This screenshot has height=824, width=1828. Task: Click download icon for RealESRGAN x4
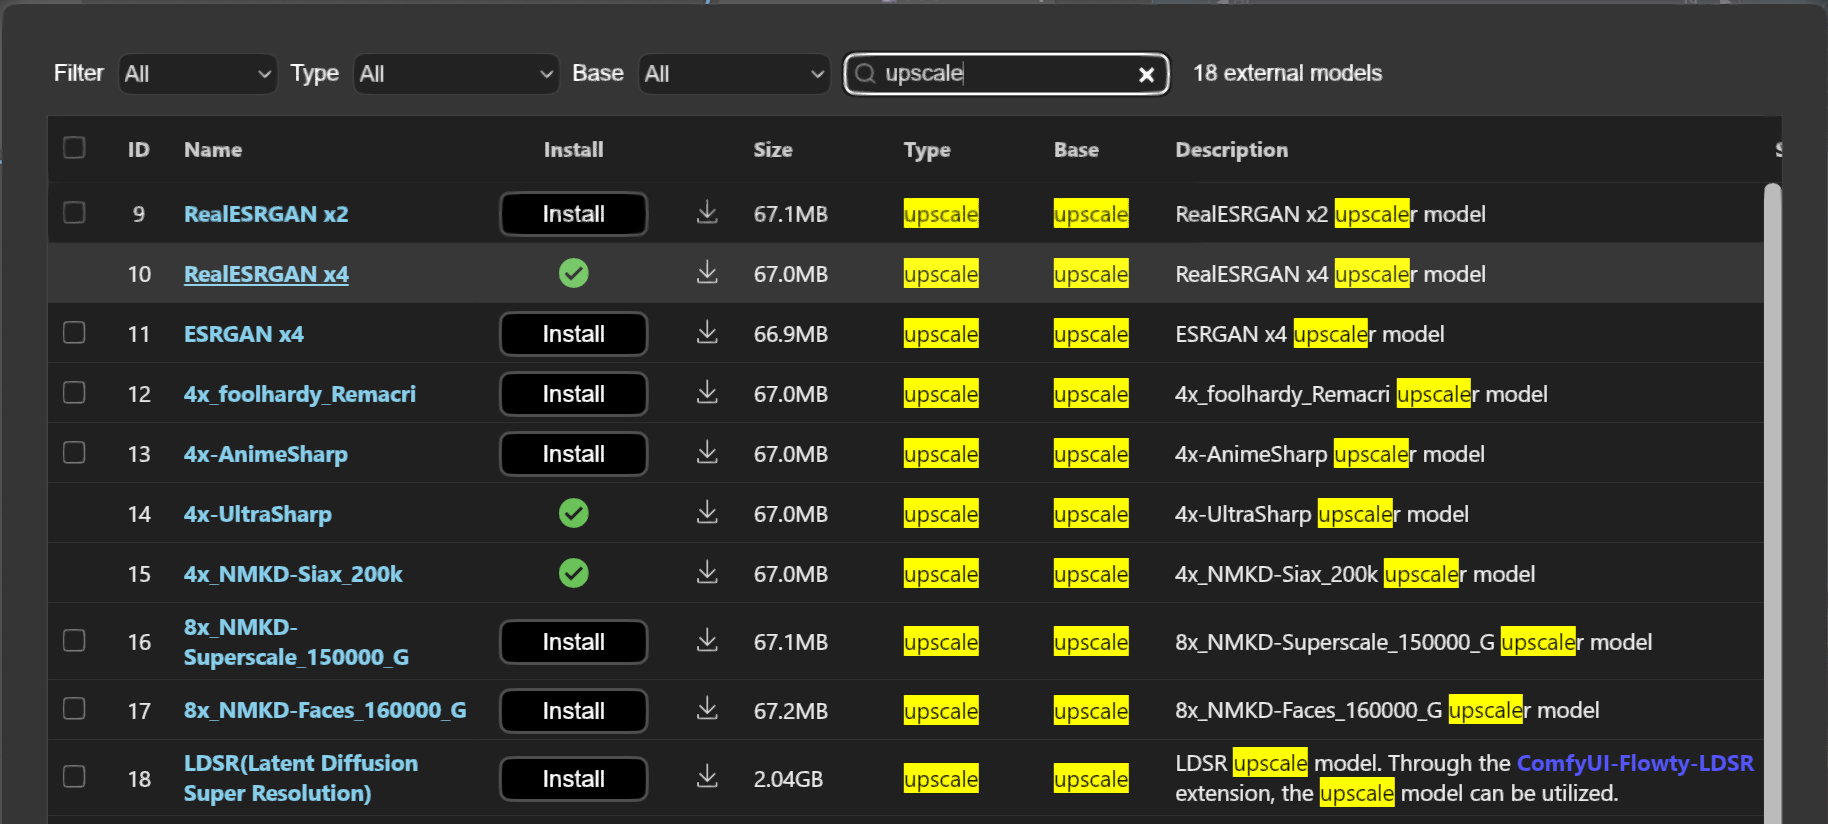click(x=707, y=273)
